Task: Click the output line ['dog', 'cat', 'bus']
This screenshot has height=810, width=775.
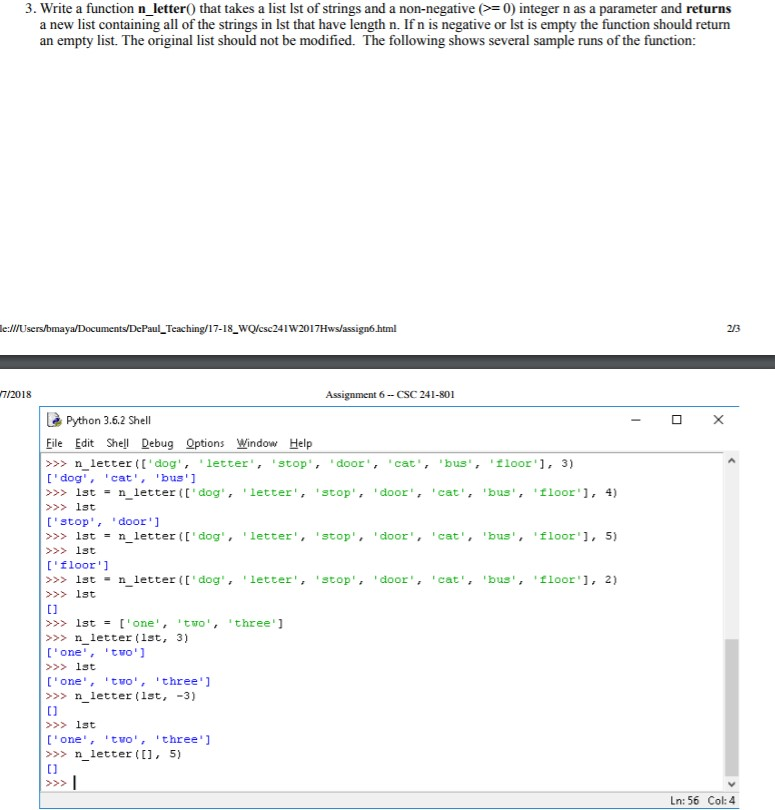Action: 121,478
